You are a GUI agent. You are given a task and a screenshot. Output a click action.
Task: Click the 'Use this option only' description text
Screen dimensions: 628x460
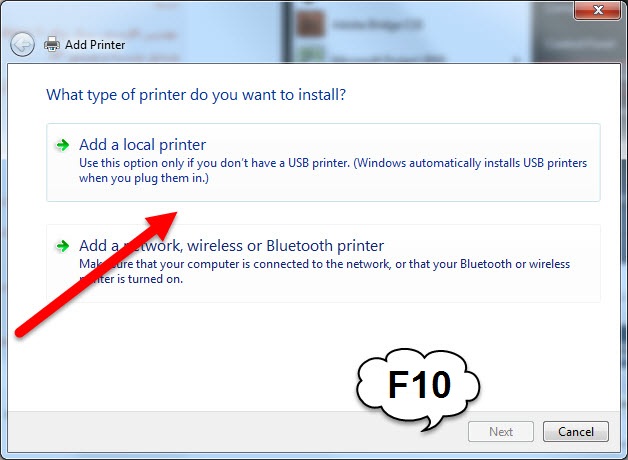(333, 170)
